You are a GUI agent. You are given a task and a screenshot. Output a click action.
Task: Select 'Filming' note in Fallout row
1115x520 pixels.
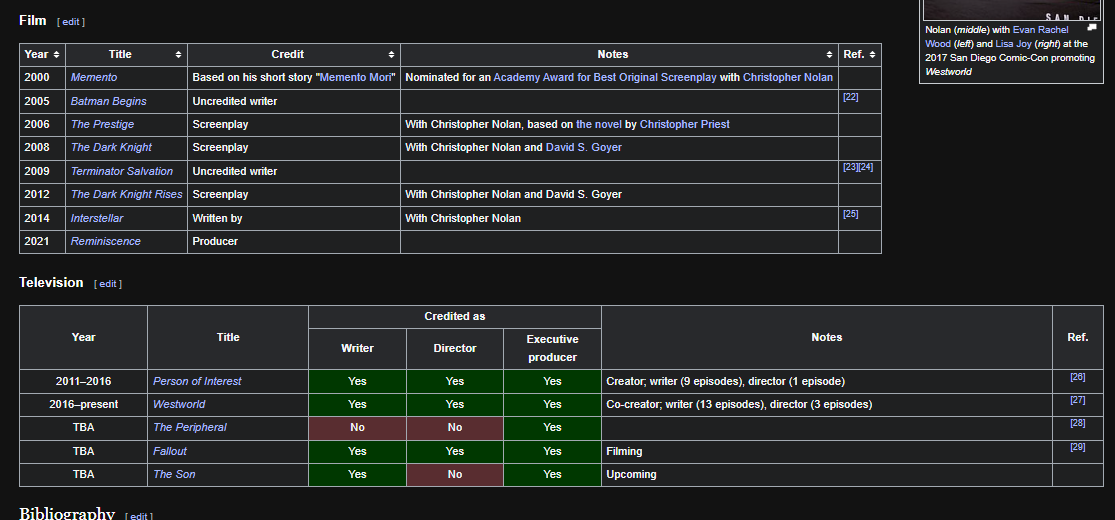[624, 451]
